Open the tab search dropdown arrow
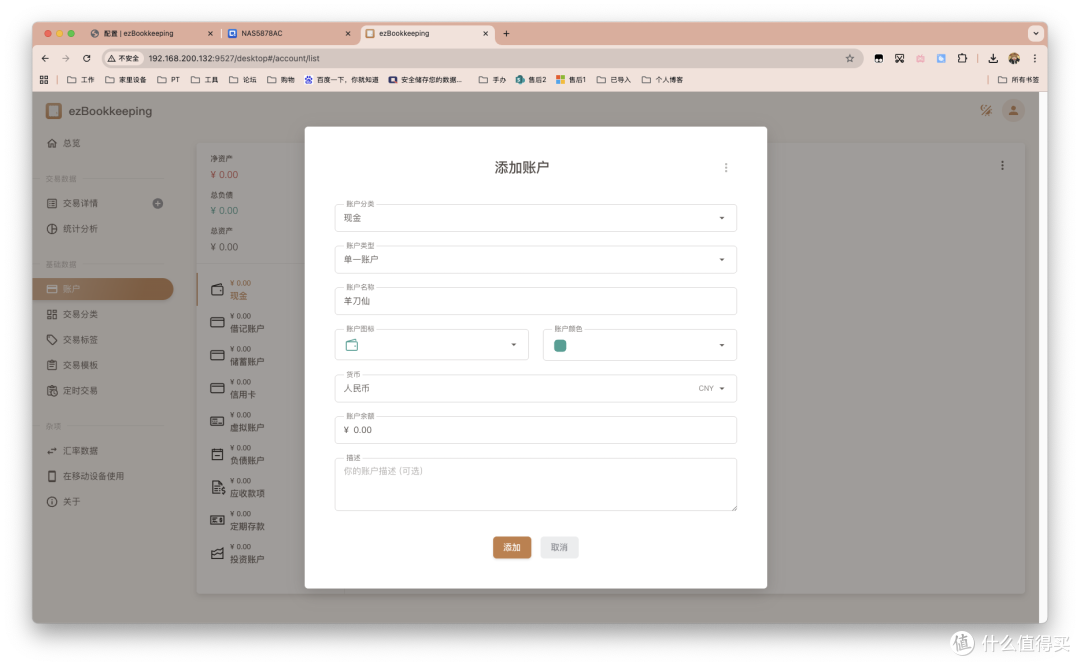The image size is (1080, 666). click(x=1035, y=33)
